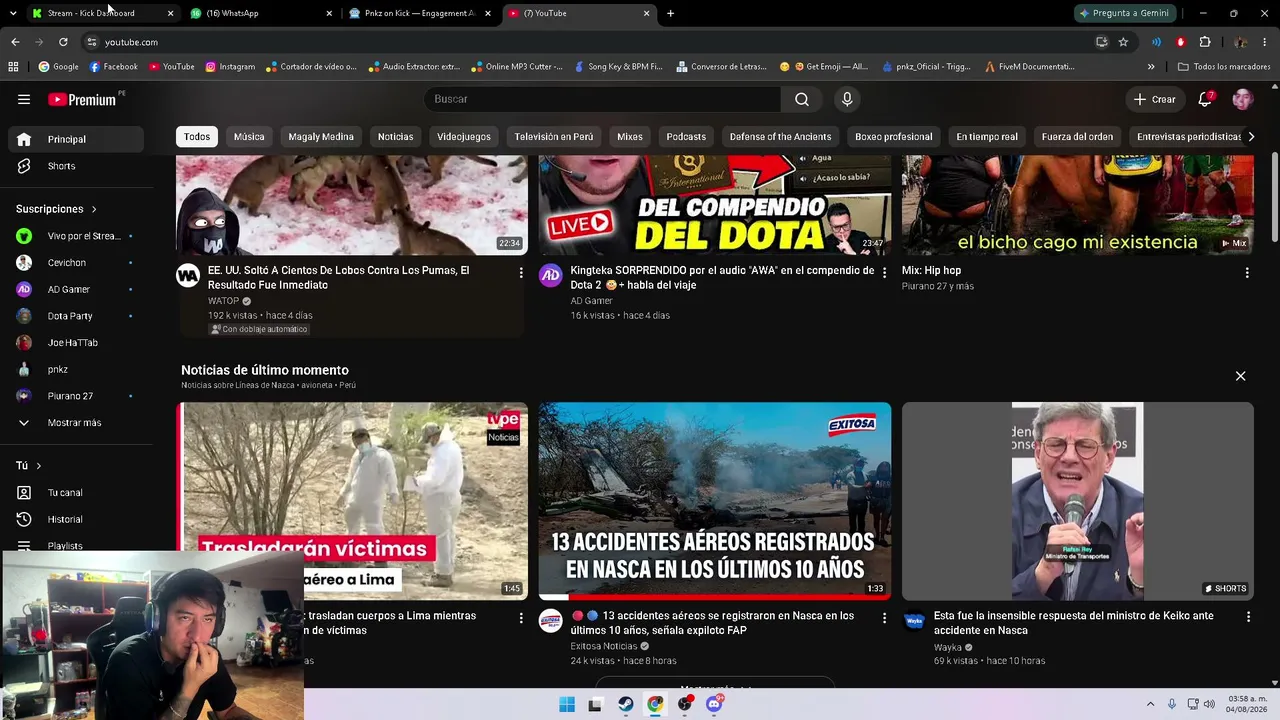1280x720 pixels.
Task: Open Historial in the sidebar
Action: point(76,520)
